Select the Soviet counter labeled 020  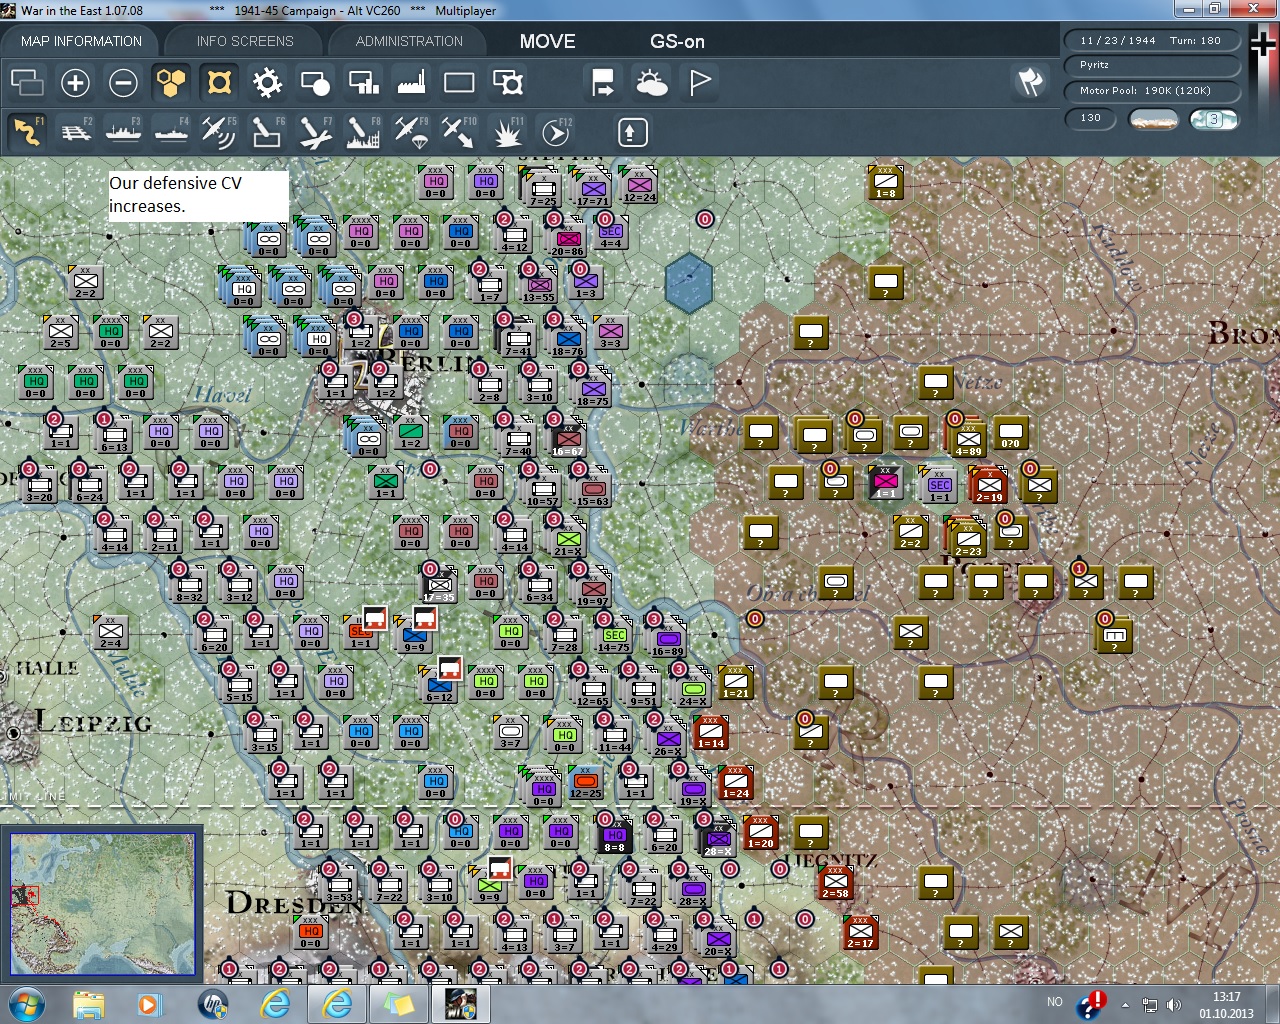[x=1011, y=433]
